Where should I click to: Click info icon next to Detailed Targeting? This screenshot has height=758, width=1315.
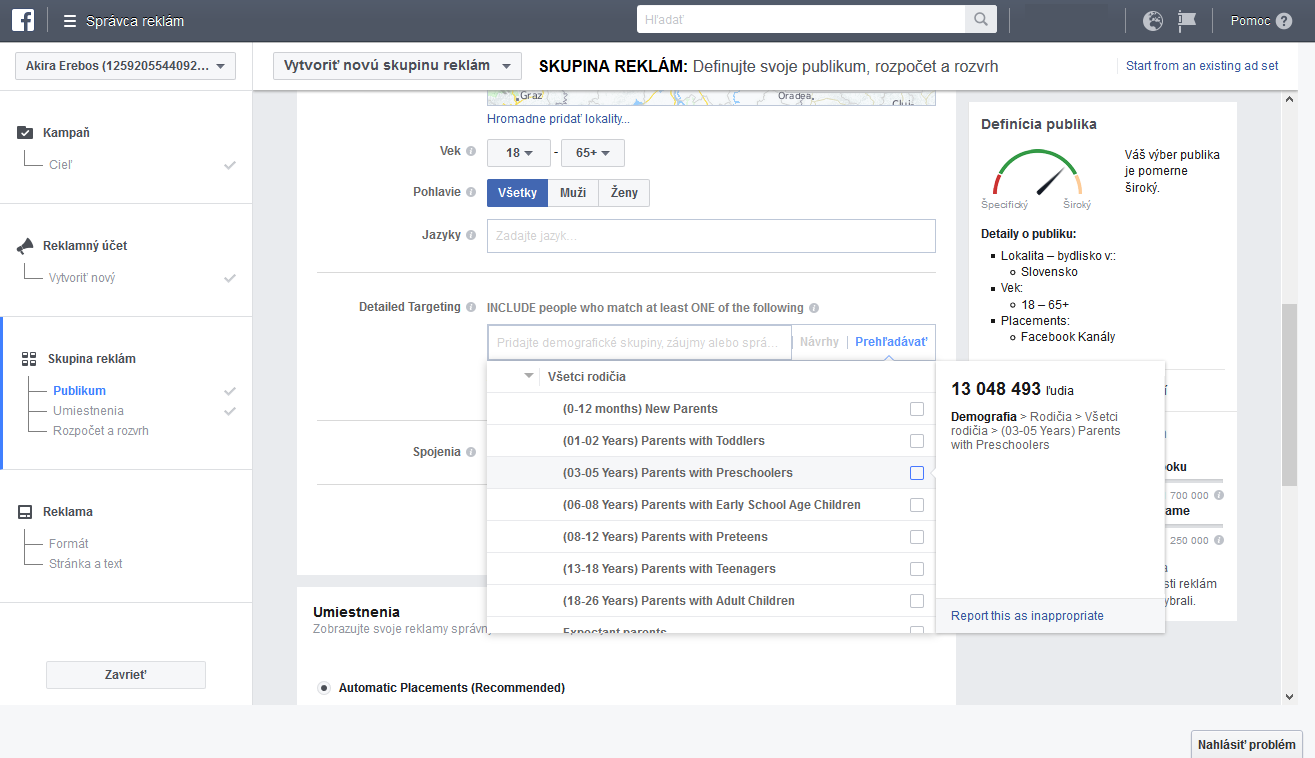point(471,308)
